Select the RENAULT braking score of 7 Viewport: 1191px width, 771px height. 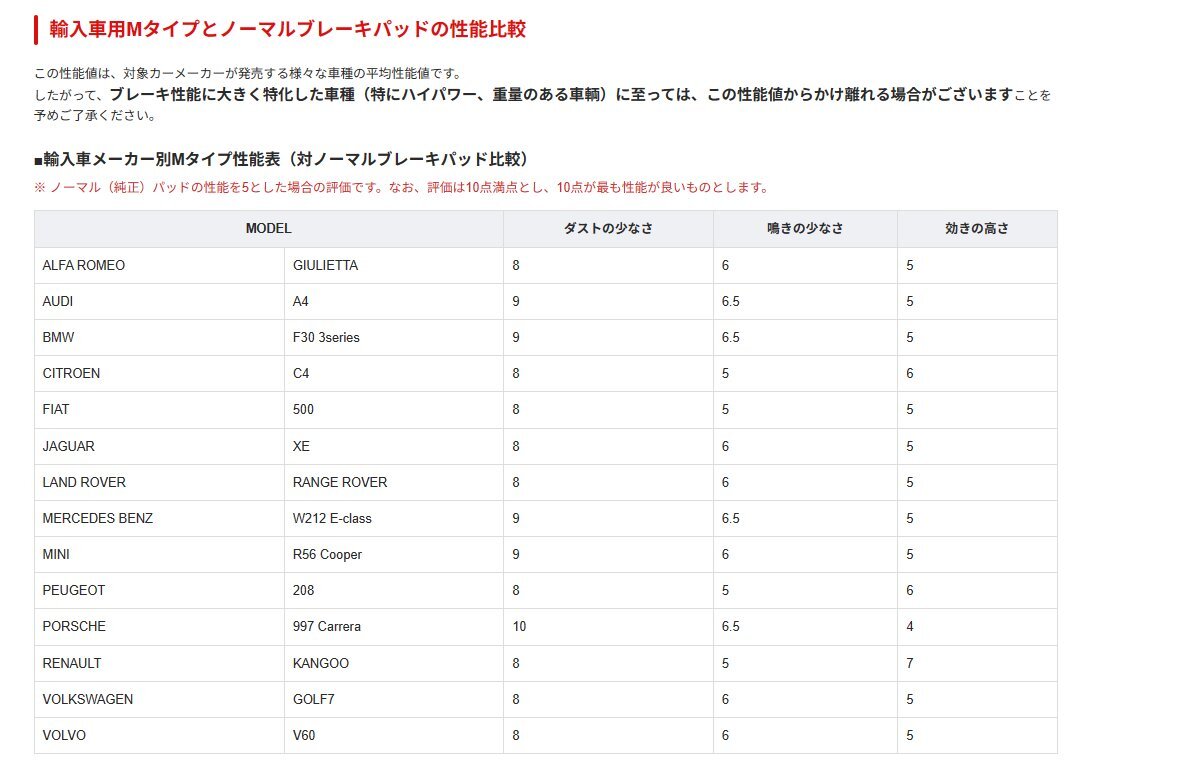[x=910, y=664]
